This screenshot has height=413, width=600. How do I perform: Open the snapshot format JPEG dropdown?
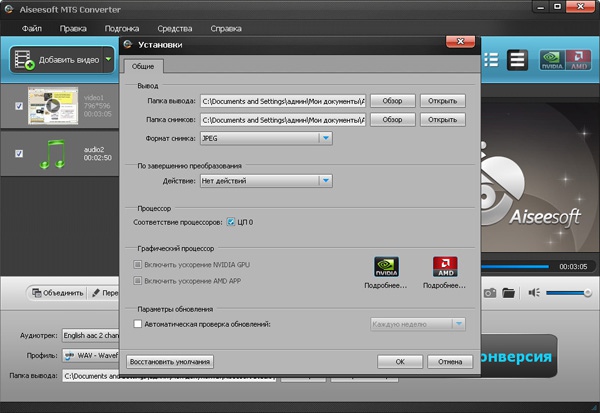click(x=266, y=138)
